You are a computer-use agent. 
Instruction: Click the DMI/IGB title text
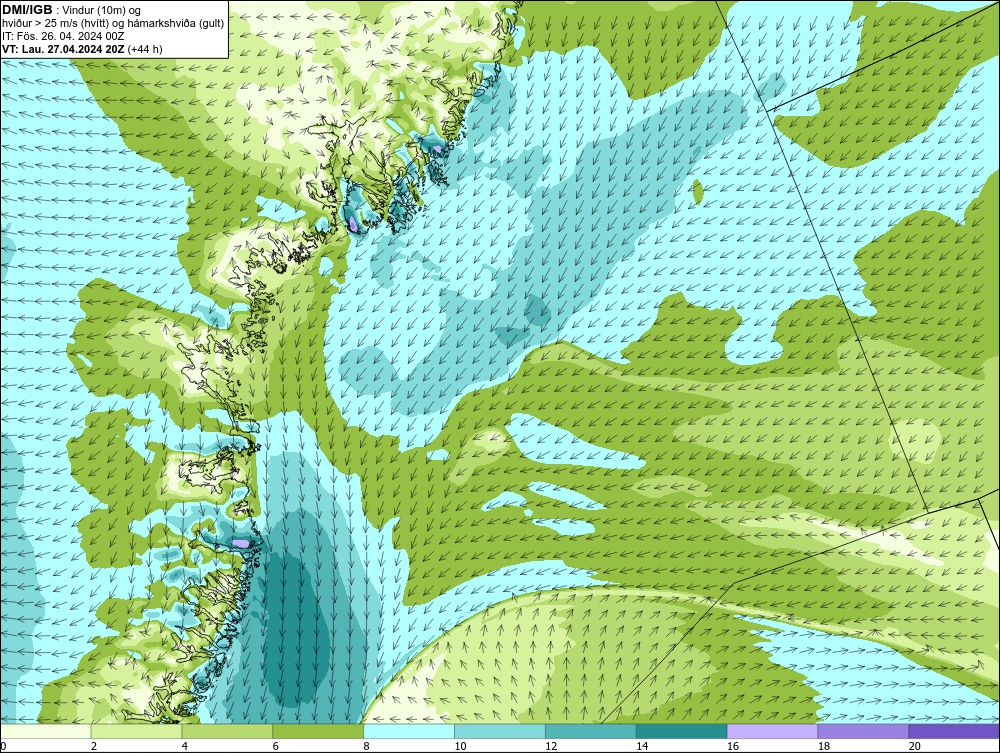(27, 10)
